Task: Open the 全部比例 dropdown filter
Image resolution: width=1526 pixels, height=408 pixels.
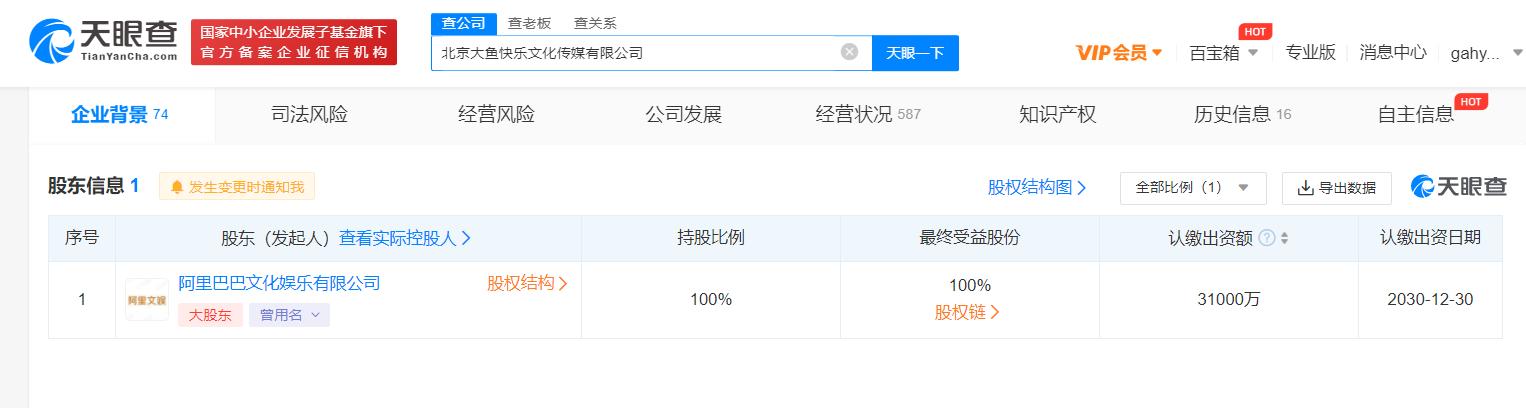Action: pos(1193,187)
